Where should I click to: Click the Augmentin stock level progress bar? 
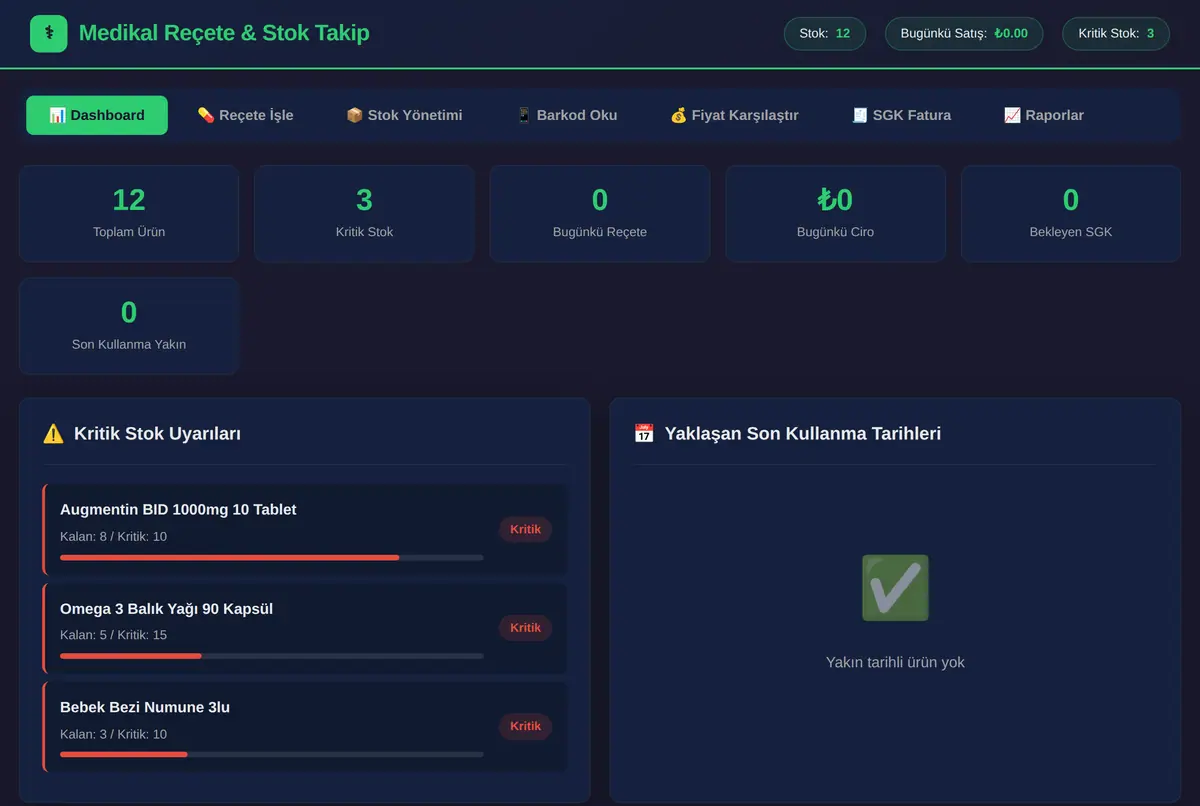coord(272,557)
